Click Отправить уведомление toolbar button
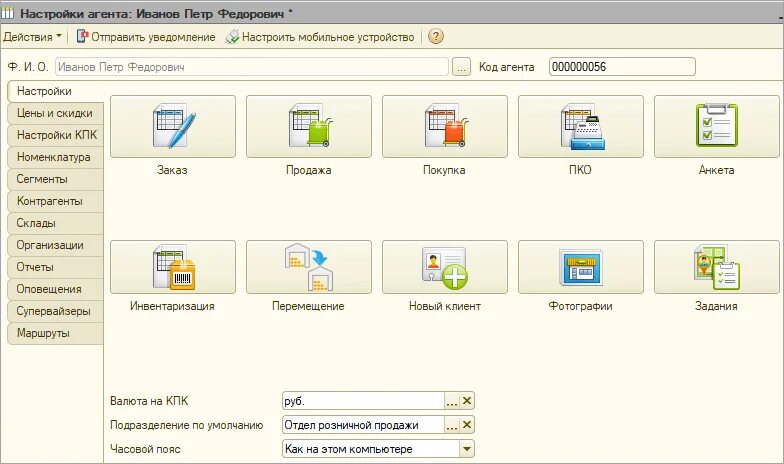 click(146, 37)
